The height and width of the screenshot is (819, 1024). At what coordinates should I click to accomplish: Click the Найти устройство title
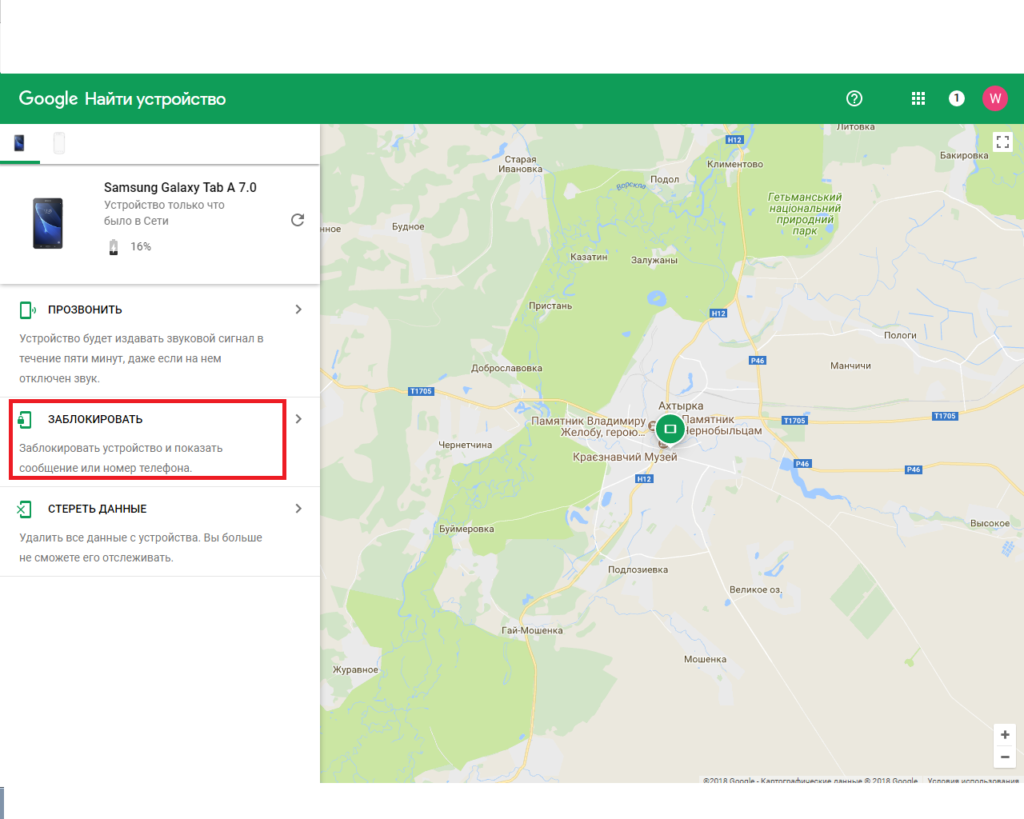coord(155,99)
